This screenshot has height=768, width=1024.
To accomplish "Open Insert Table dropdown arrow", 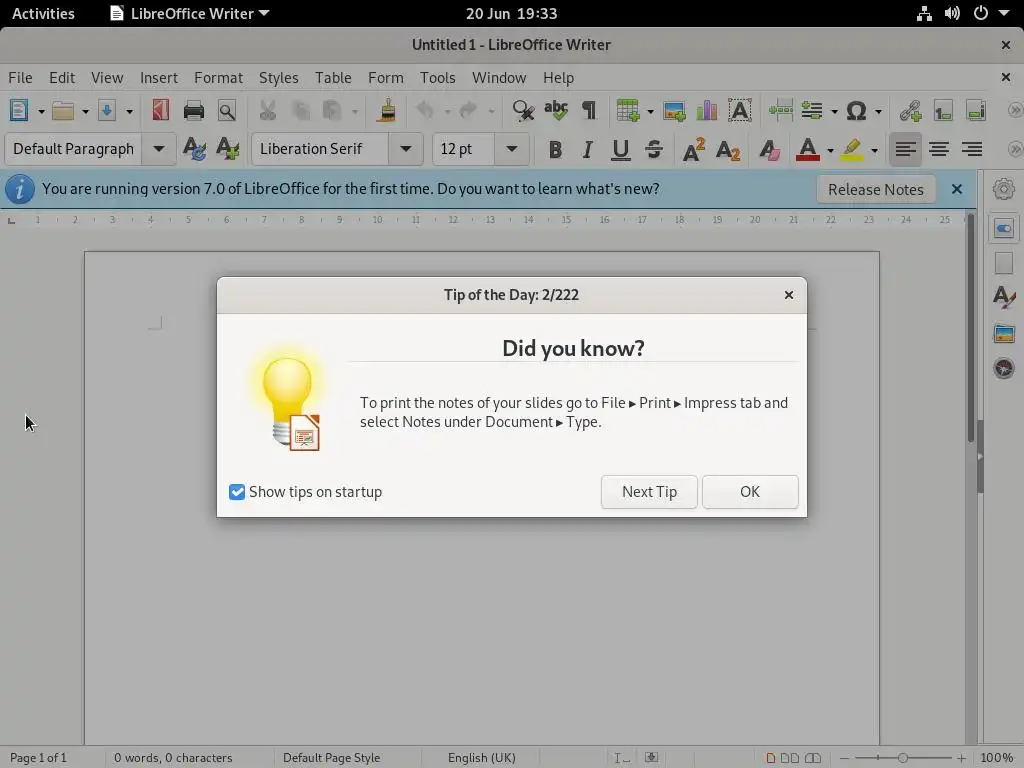I will click(650, 112).
